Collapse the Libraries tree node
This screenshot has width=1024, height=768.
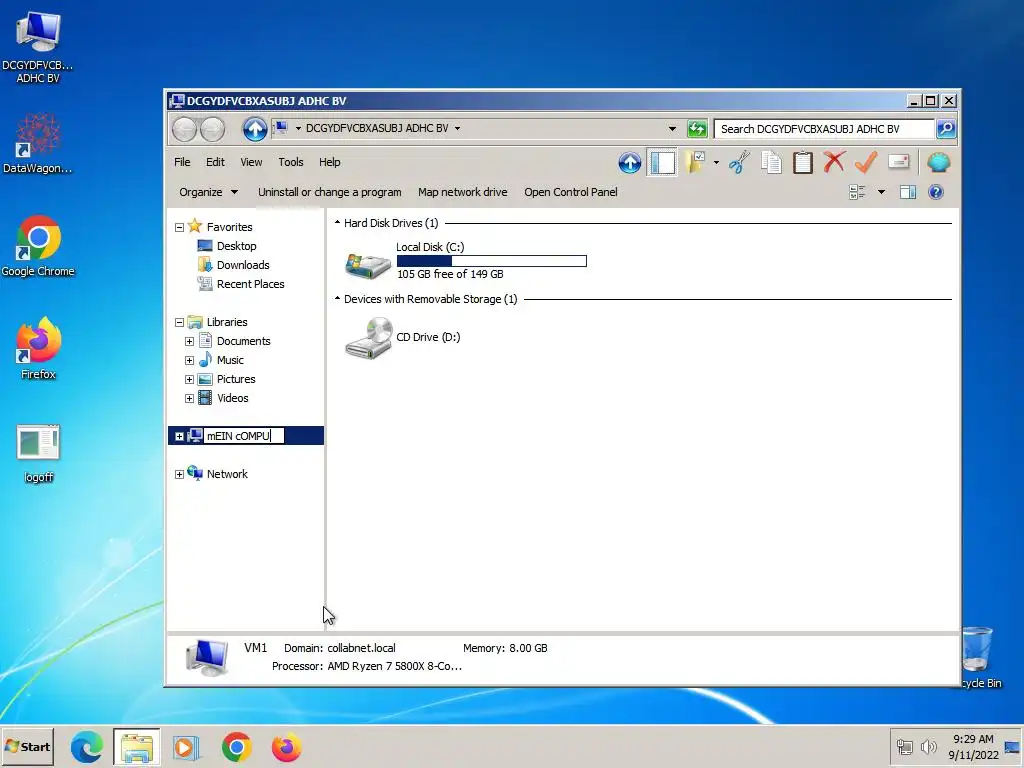pyautogui.click(x=180, y=323)
